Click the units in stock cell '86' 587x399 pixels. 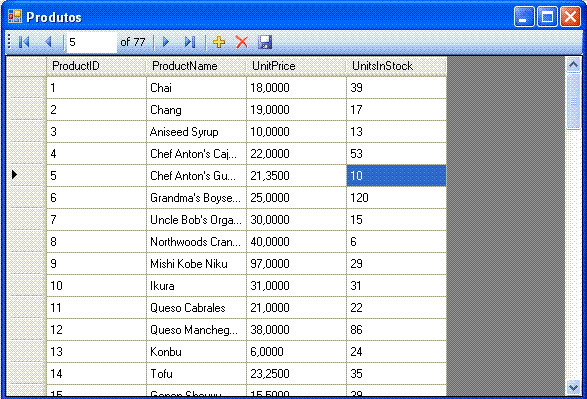pos(396,330)
